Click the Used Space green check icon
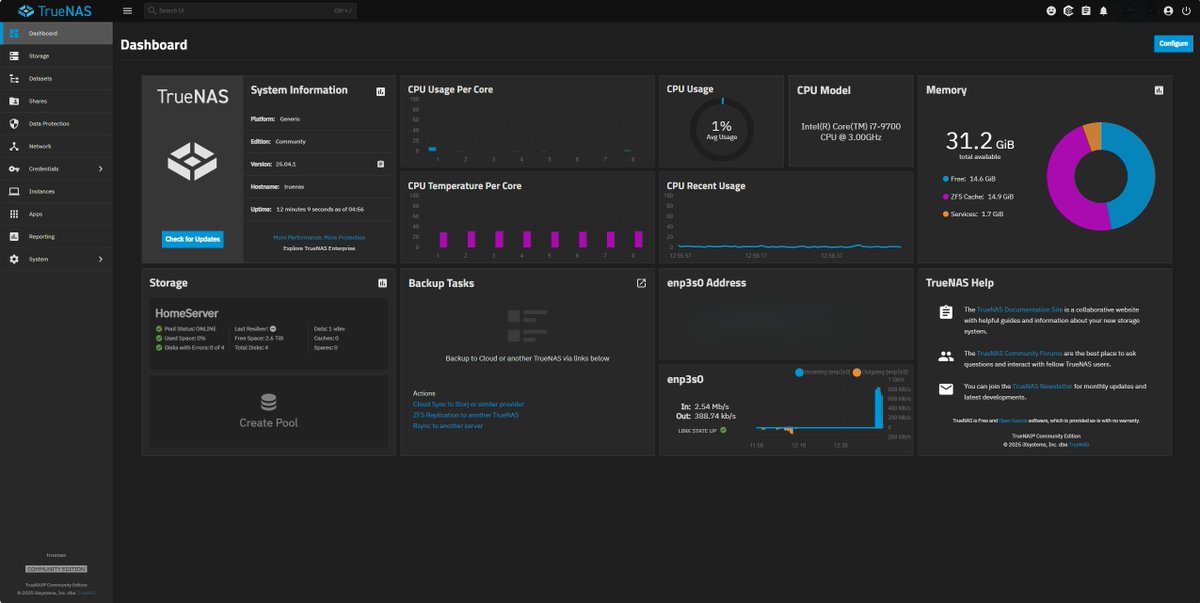The width and height of the screenshot is (1200, 603). 159,338
